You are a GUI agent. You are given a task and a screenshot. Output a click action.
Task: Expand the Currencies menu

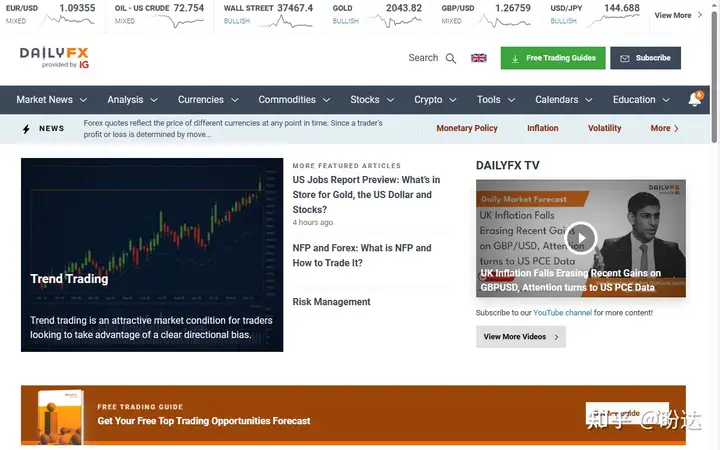tap(208, 100)
